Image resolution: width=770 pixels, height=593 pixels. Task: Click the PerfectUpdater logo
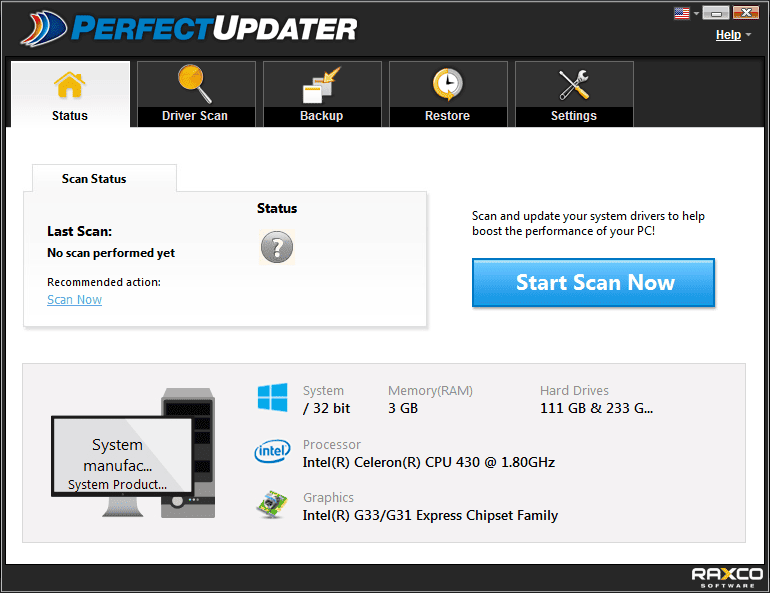[x=189, y=28]
